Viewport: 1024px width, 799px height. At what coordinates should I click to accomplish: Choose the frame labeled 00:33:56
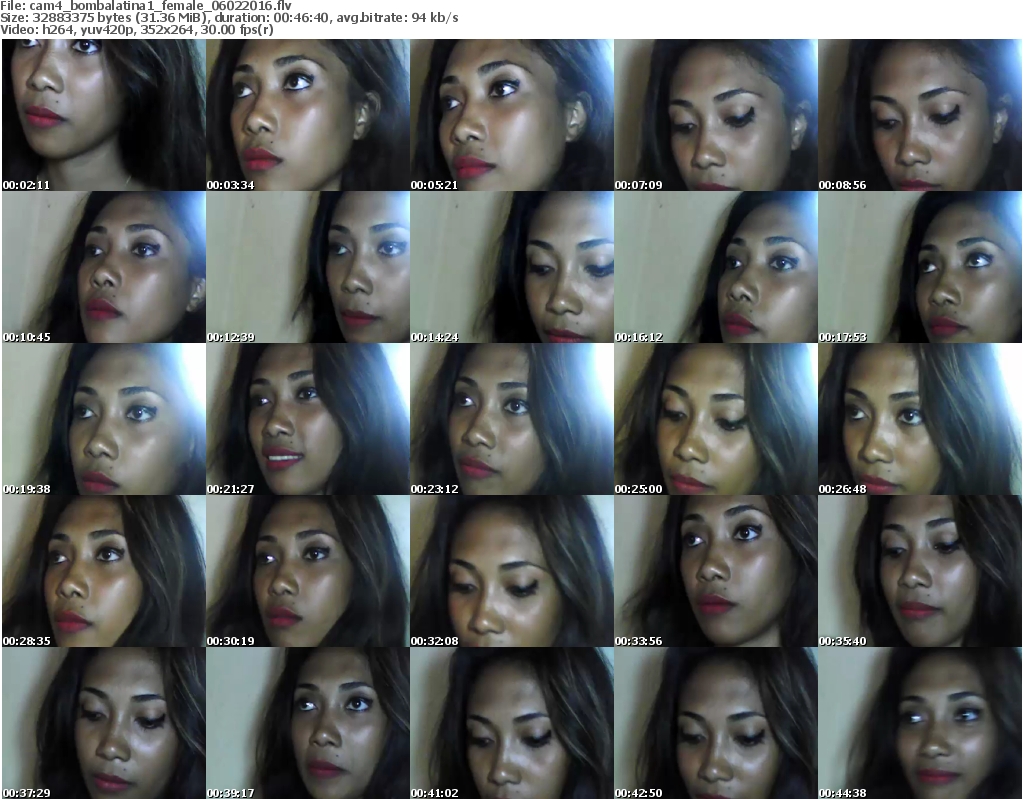tap(716, 571)
